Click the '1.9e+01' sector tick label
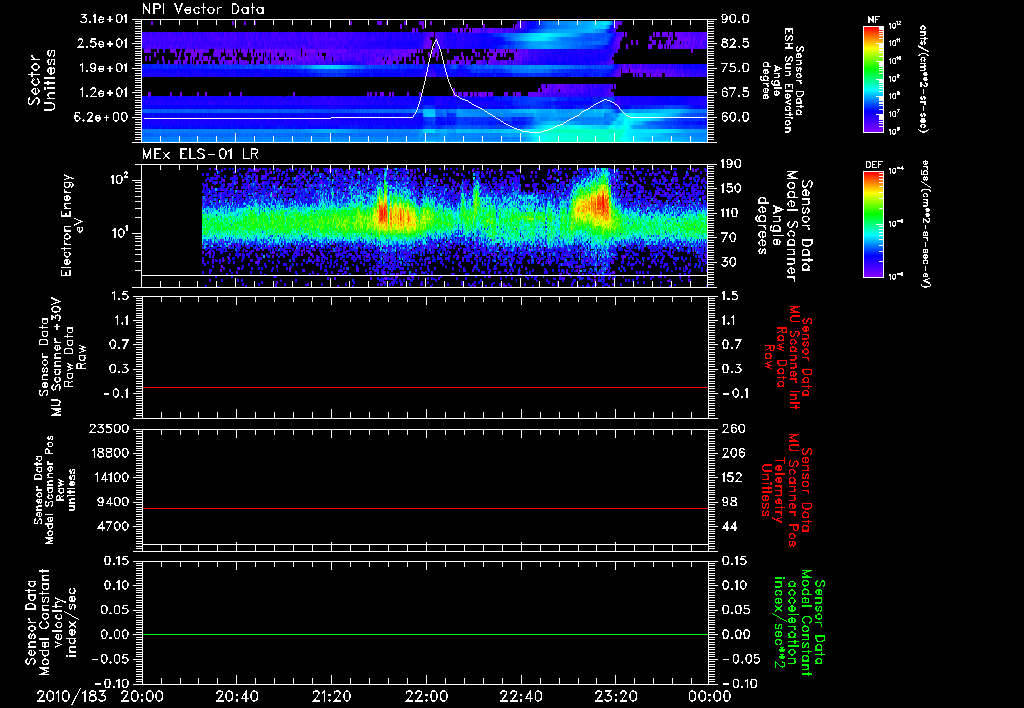Screen dimensions: 1024x708 [106, 68]
